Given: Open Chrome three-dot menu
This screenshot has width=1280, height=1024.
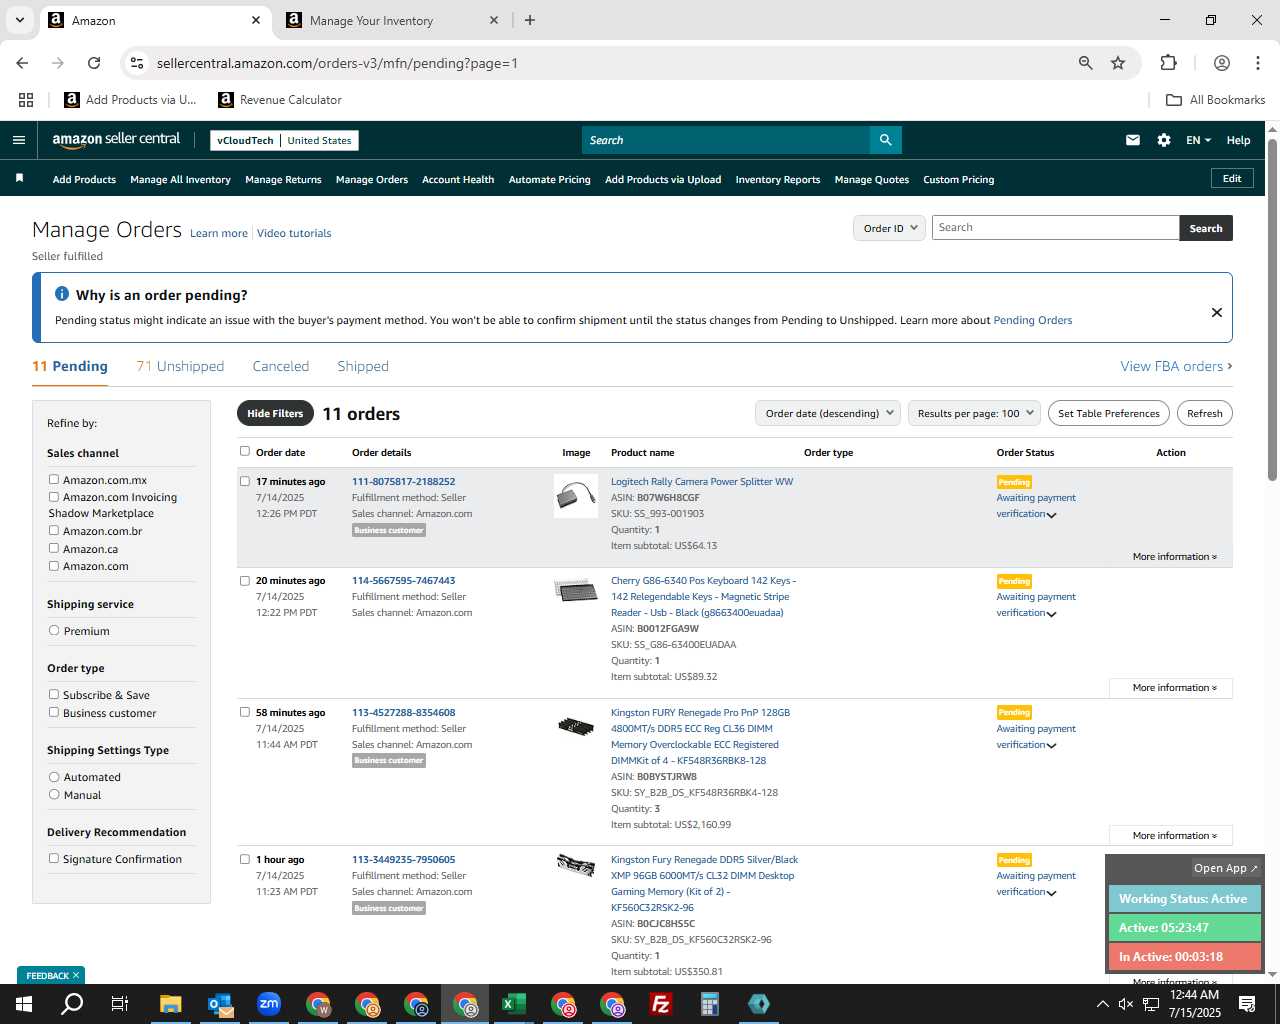Looking at the screenshot, I should point(1258,63).
